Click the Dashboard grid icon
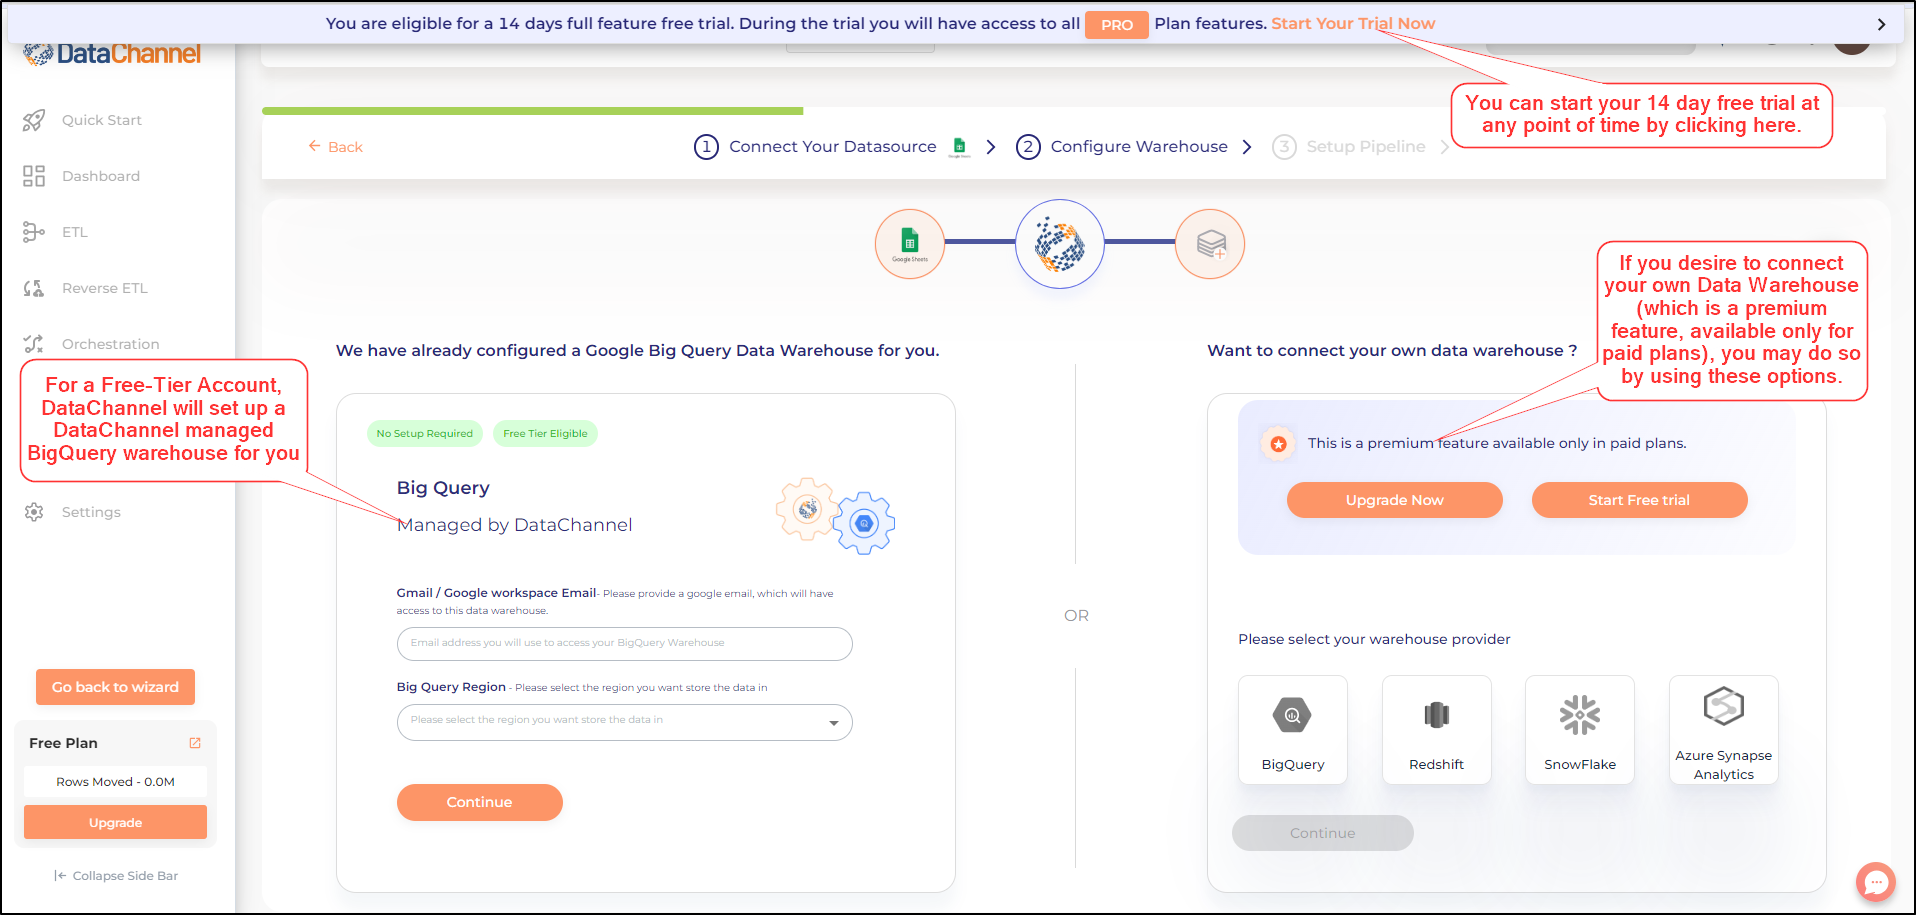This screenshot has width=1916, height=915. point(34,176)
